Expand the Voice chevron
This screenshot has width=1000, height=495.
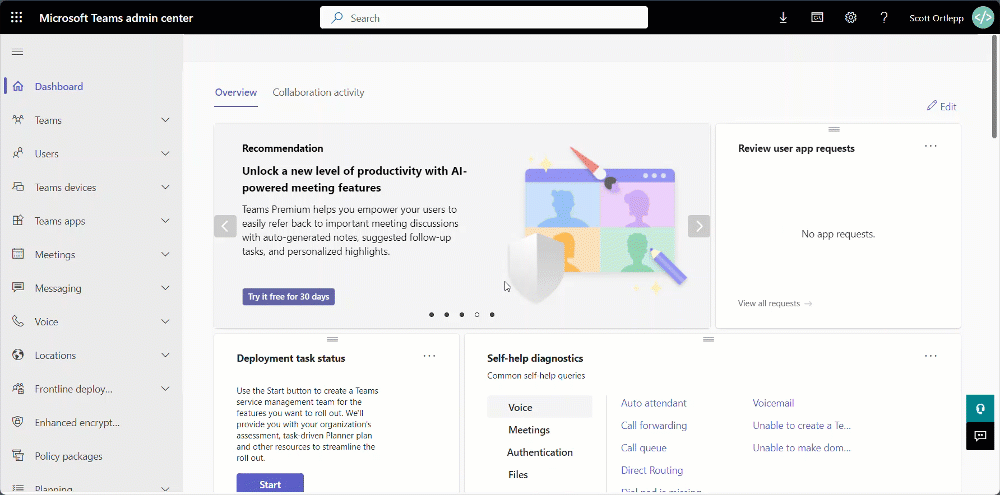point(165,321)
